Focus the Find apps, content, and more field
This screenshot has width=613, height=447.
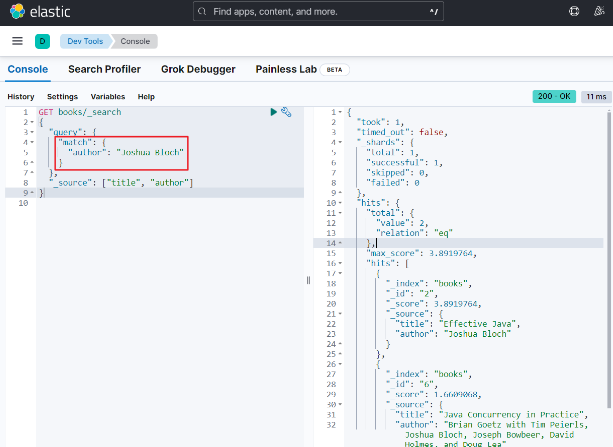coord(318,11)
